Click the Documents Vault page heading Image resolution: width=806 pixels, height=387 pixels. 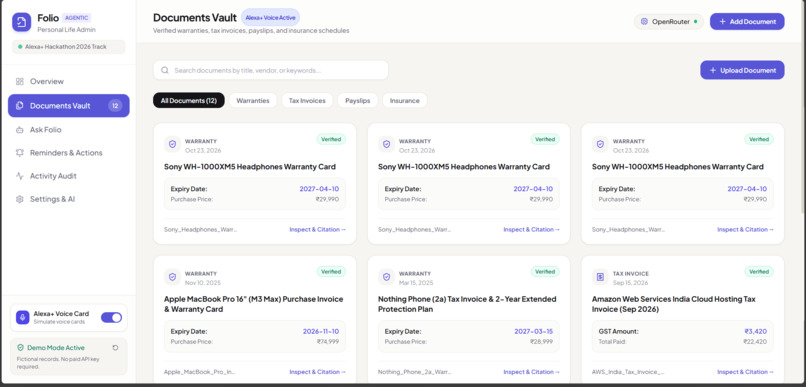click(195, 17)
